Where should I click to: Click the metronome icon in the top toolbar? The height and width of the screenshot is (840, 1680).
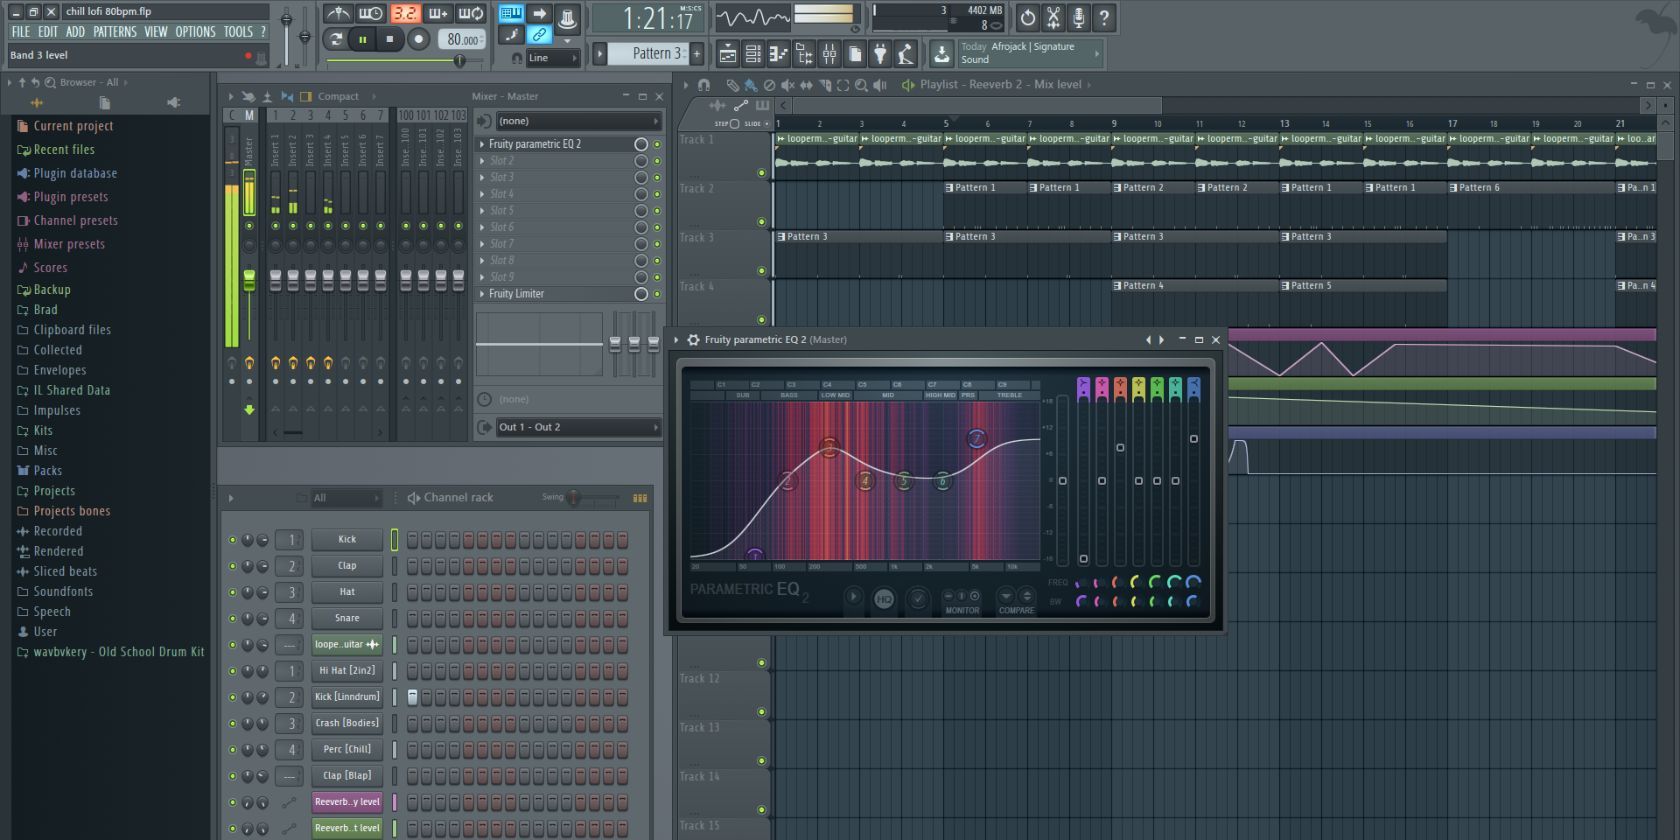(337, 14)
